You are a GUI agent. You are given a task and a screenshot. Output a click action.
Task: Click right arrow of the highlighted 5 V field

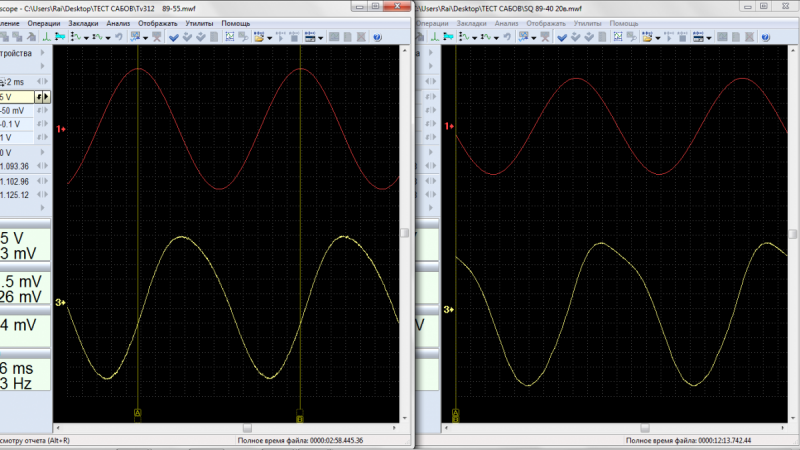[47, 96]
